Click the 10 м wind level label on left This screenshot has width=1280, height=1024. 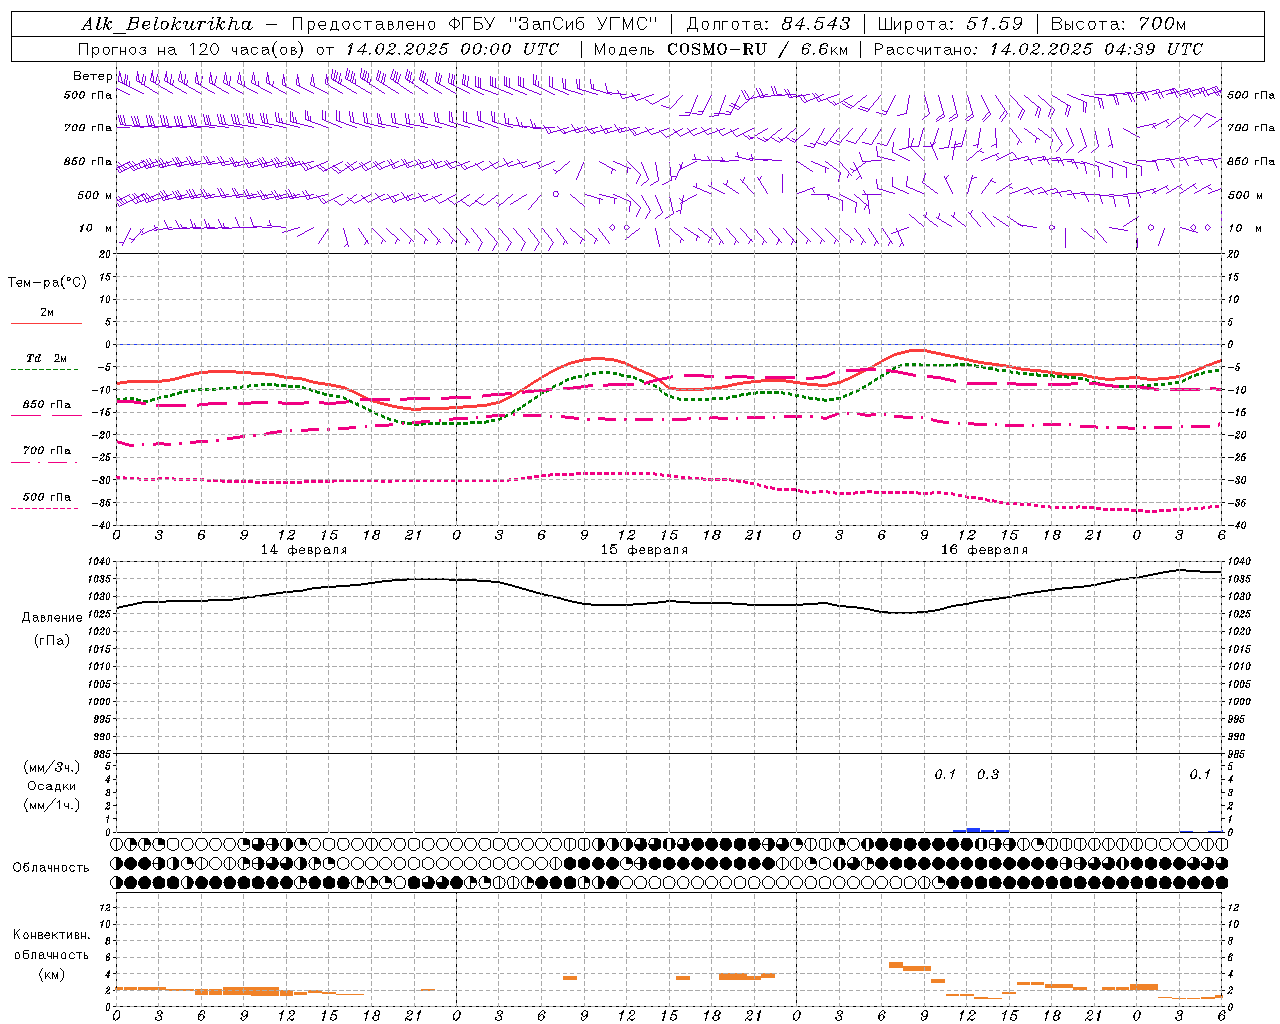pos(95,228)
